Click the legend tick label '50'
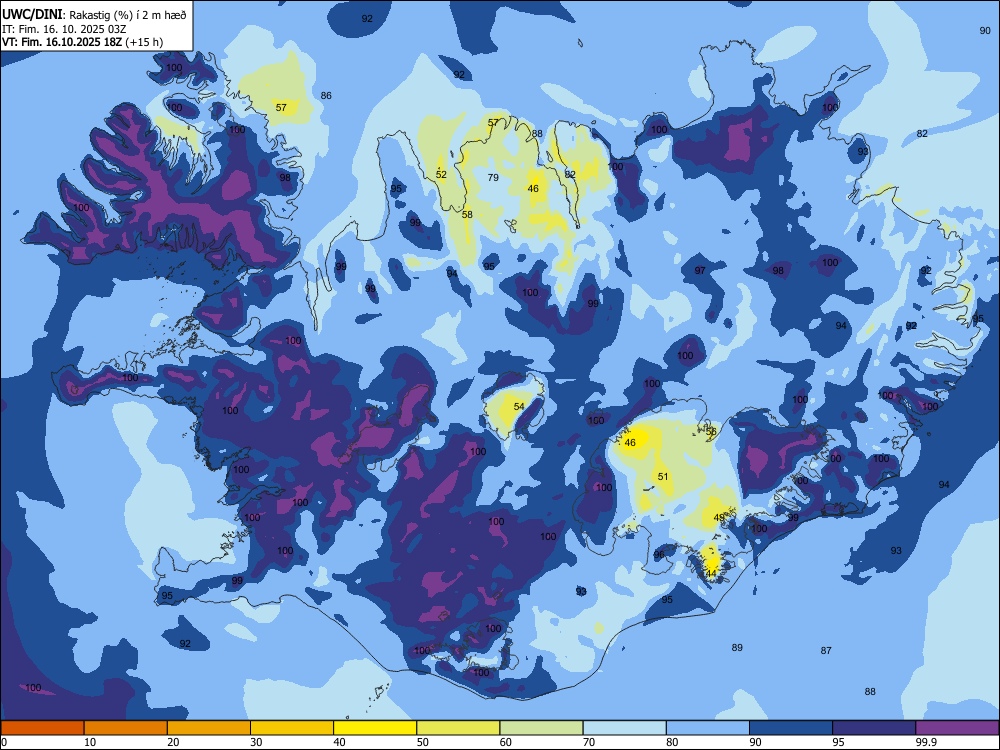Image resolution: width=1000 pixels, height=750 pixels. (x=422, y=742)
